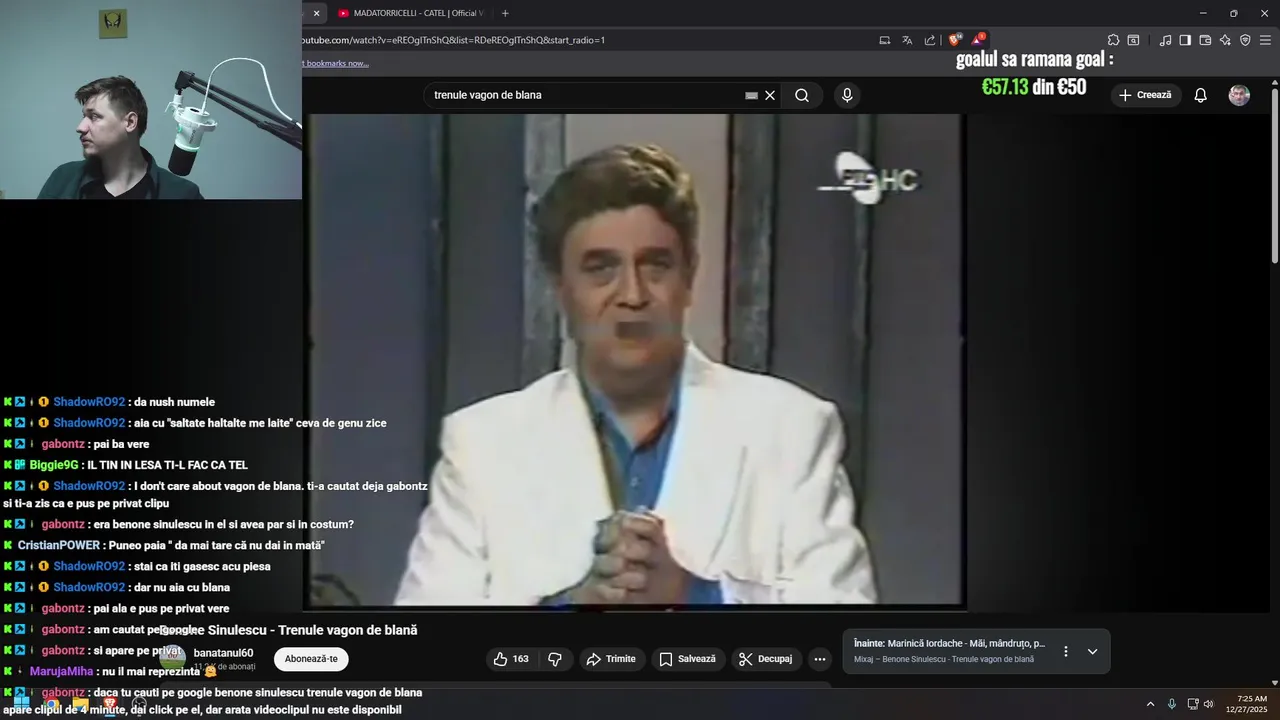
Task: Open the Brave Shields lion icon
Action: pos(955,40)
